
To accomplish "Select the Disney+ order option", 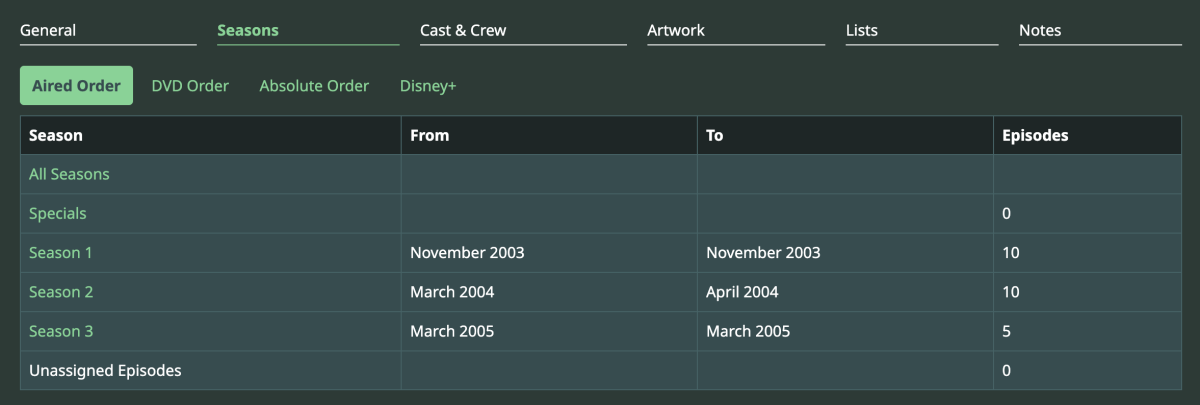I will [428, 86].
